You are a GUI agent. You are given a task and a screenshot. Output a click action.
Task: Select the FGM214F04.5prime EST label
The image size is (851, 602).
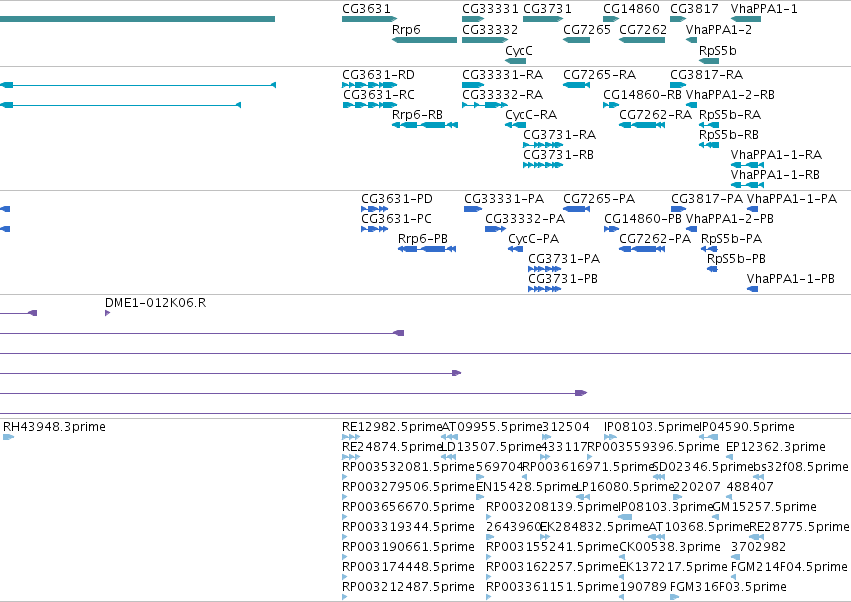tap(789, 567)
